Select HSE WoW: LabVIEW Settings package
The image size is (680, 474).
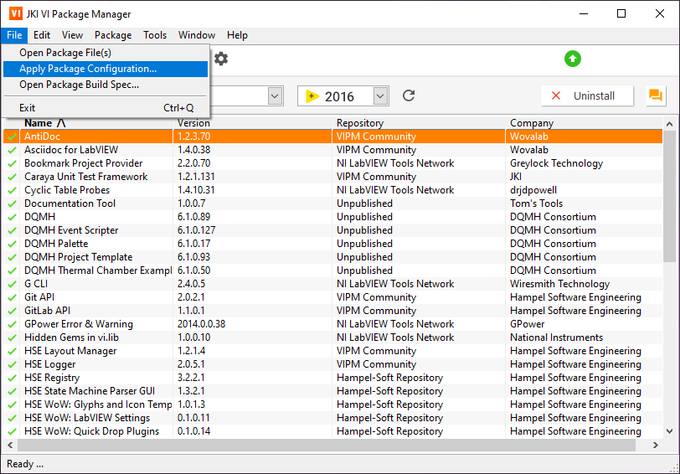tap(333, 418)
